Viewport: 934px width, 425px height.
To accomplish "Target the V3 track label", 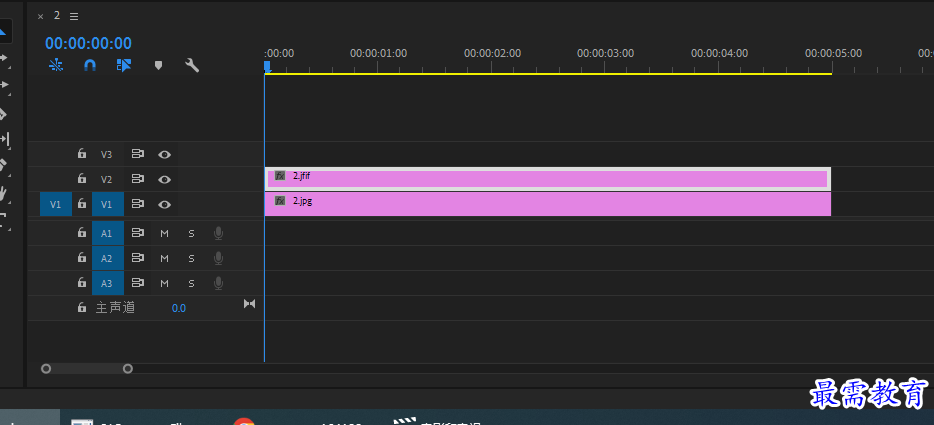I will [x=106, y=154].
